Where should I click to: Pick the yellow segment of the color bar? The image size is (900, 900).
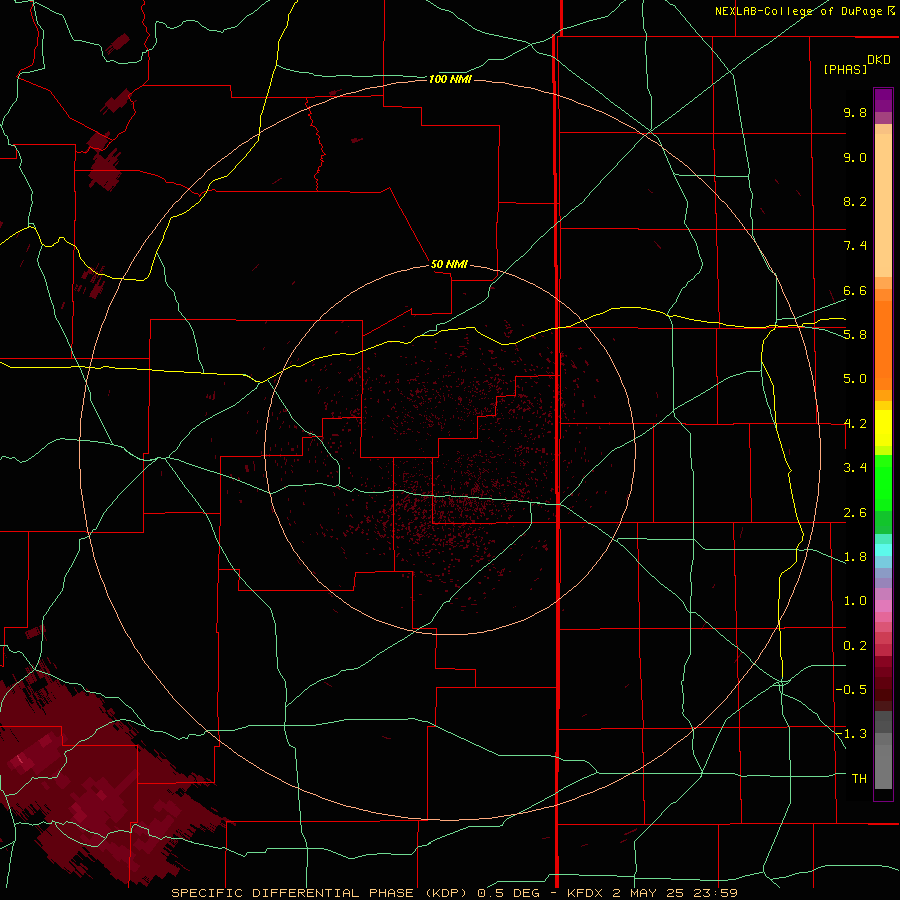(883, 428)
